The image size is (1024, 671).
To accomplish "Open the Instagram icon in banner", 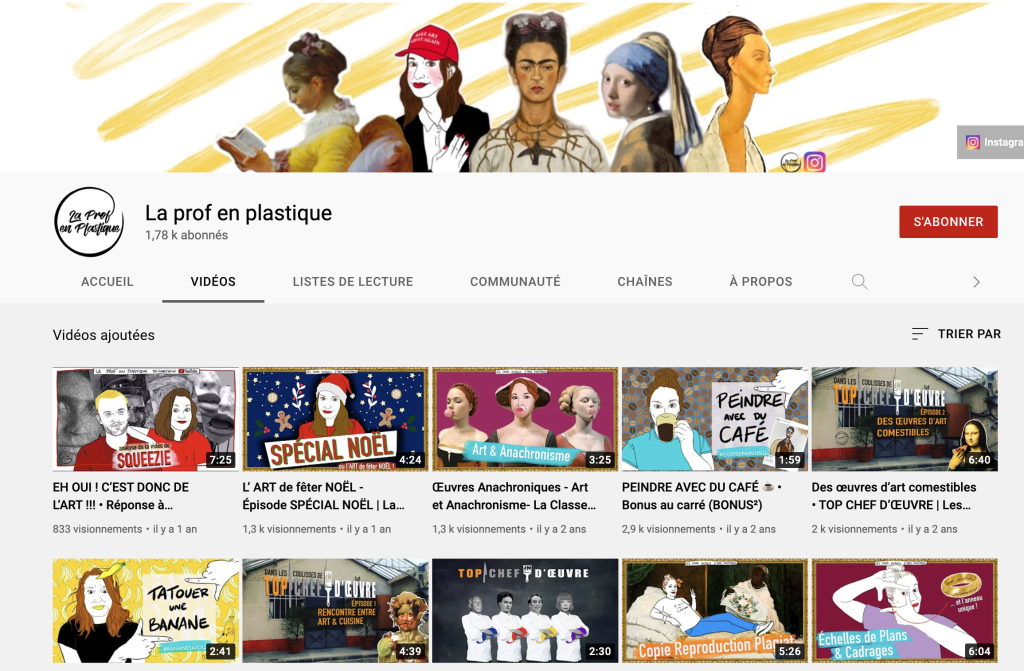I will pos(815,162).
